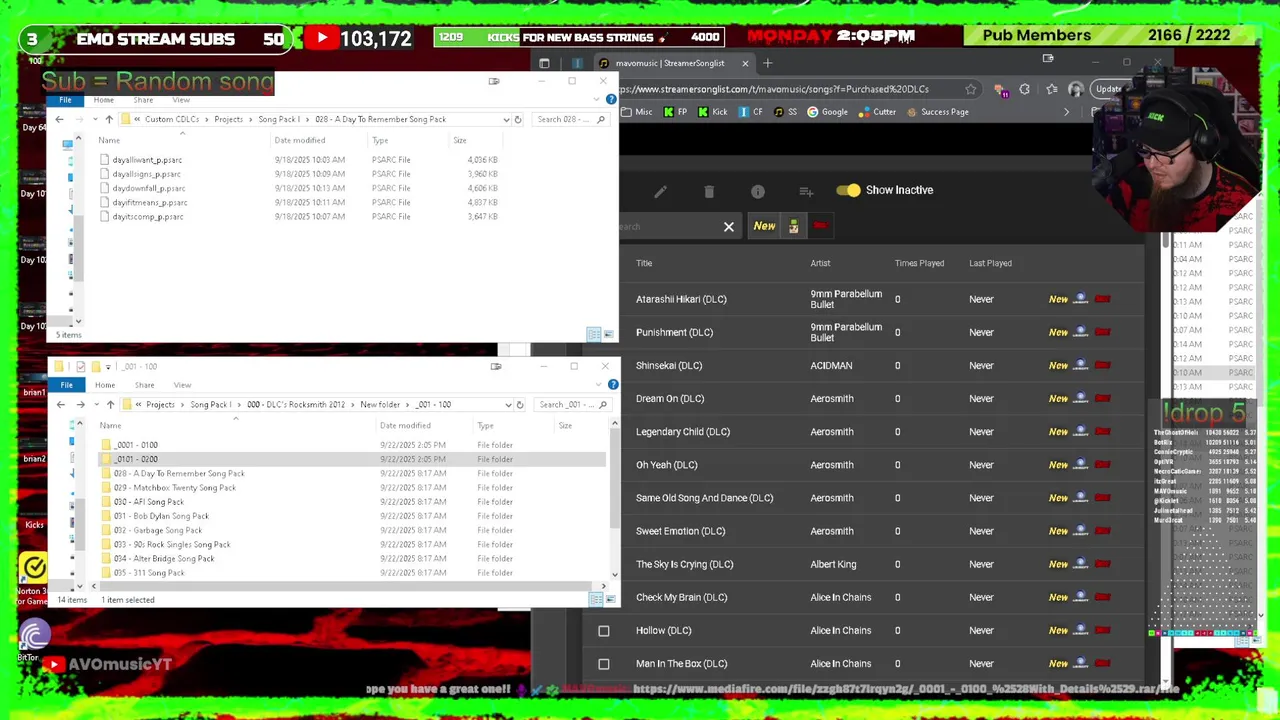Close the mavomusic StreamerSonglist tab
Viewport: 1280px width, 720px height.
pyautogui.click(x=745, y=63)
